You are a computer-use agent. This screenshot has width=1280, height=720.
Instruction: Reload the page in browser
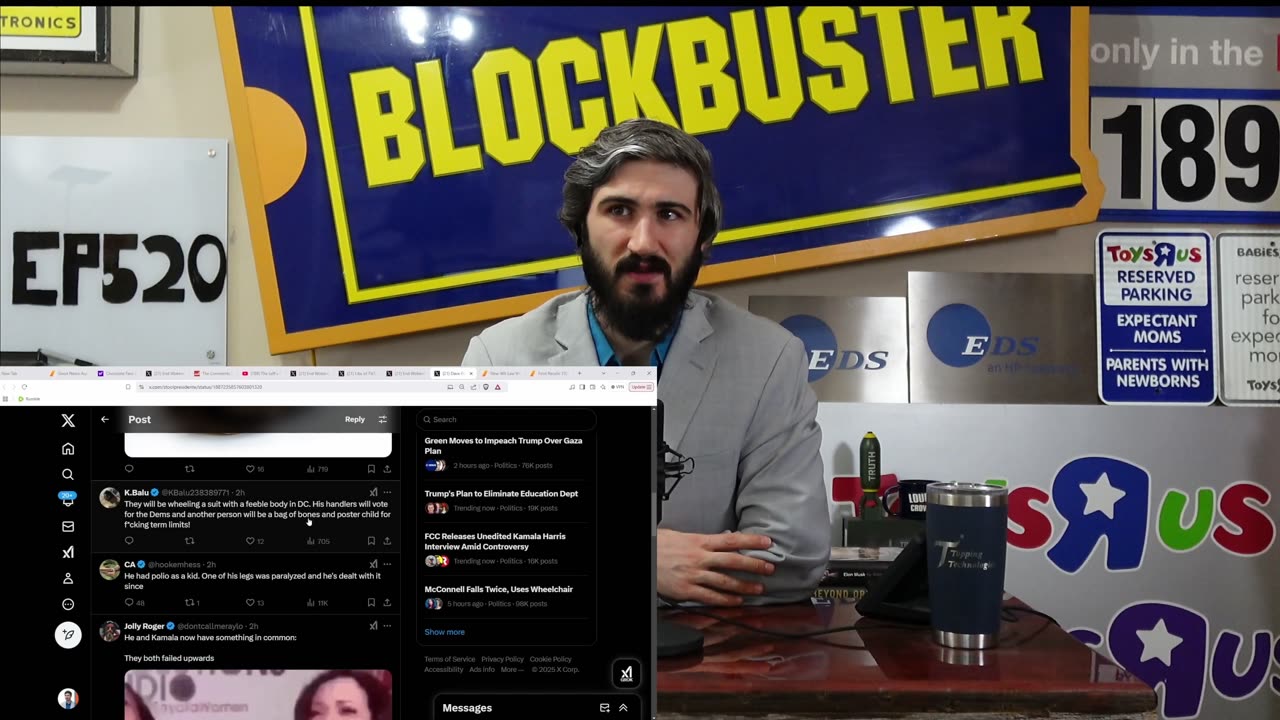point(24,387)
